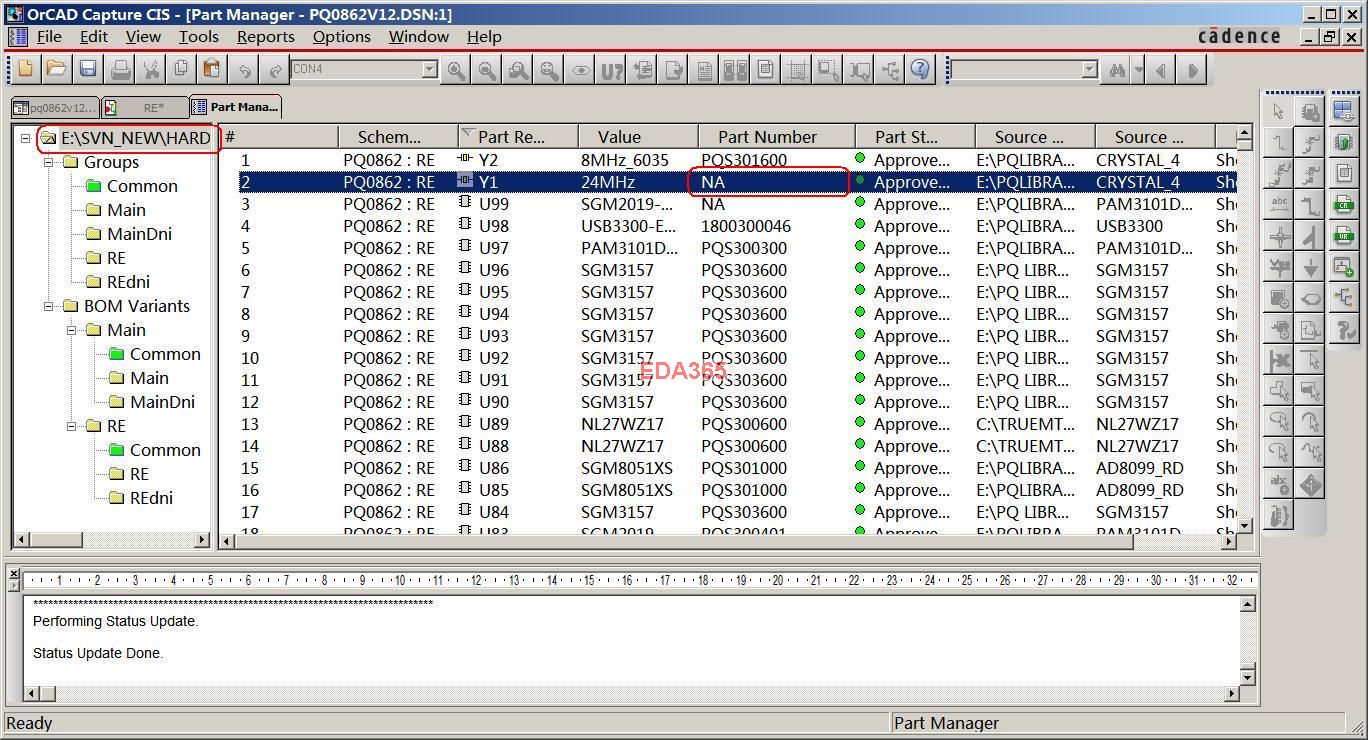
Task: Click the Save document toolbar icon
Action: [88, 69]
